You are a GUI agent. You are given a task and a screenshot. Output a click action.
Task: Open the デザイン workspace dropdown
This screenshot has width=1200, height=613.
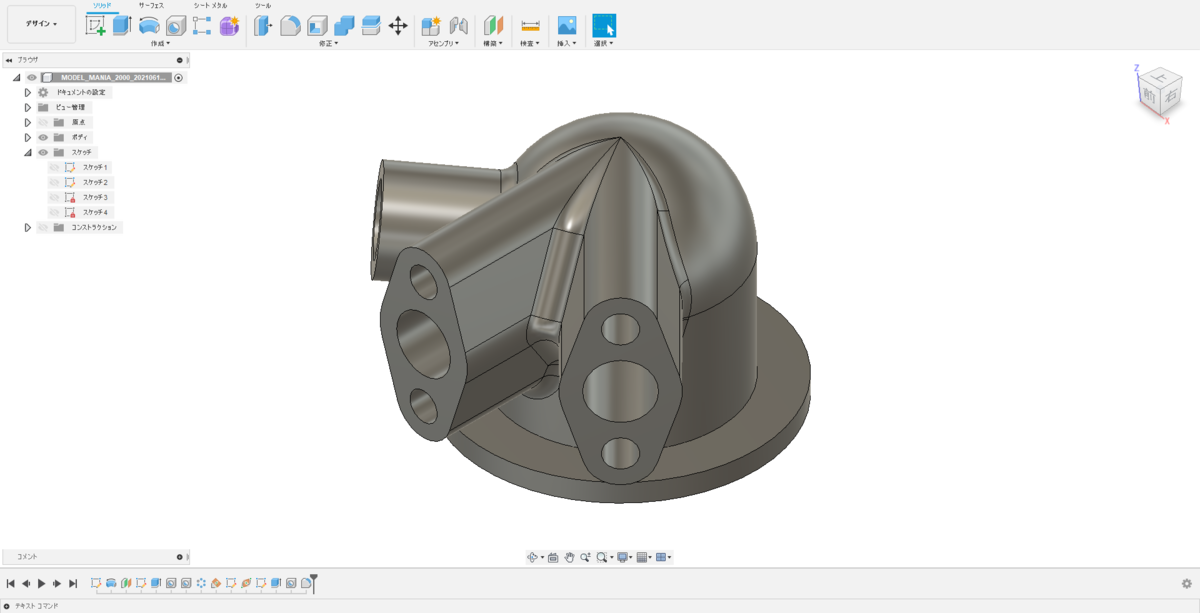(41, 24)
